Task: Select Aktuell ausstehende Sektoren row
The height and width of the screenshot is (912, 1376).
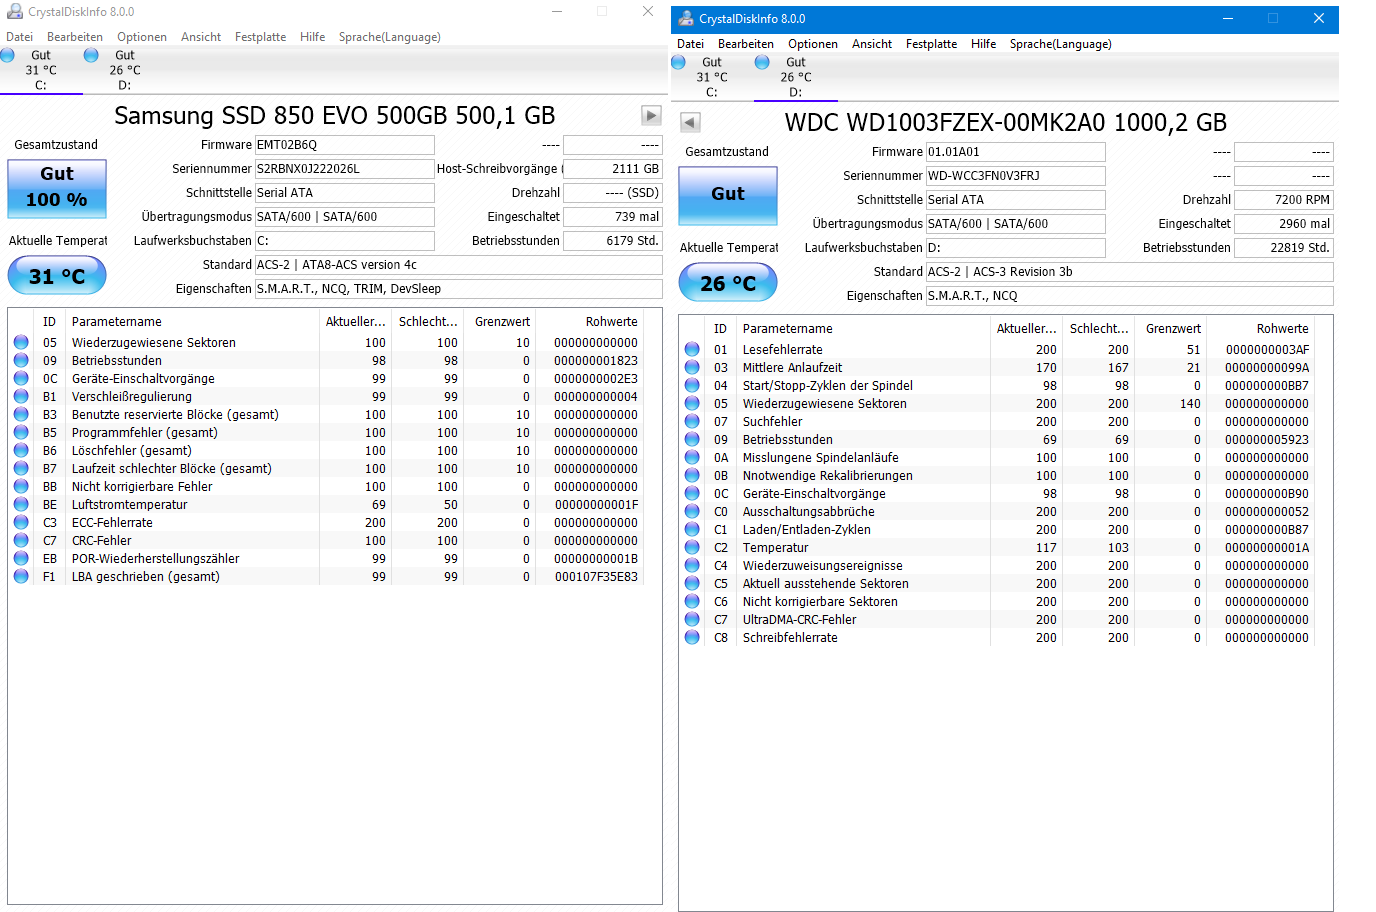Action: (x=997, y=583)
